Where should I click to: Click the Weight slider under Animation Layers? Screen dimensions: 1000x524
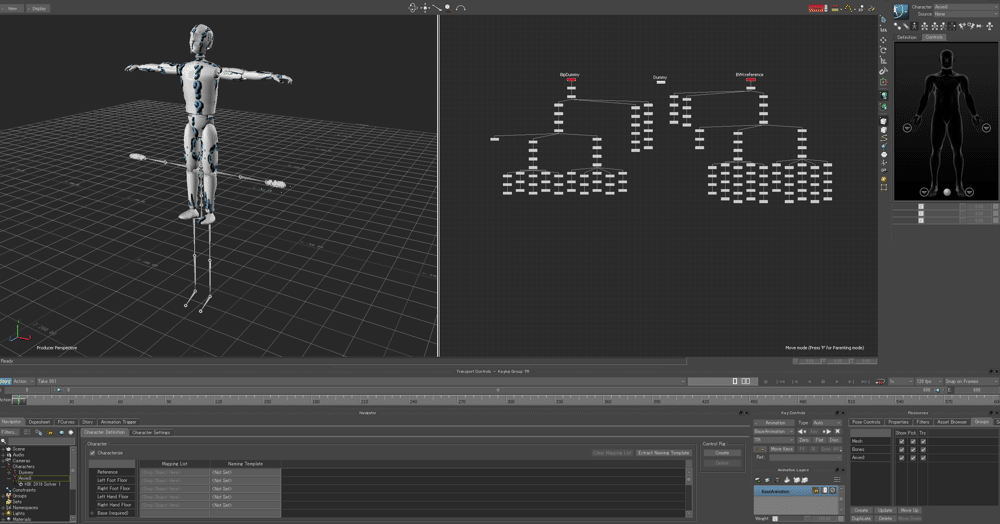[792, 518]
